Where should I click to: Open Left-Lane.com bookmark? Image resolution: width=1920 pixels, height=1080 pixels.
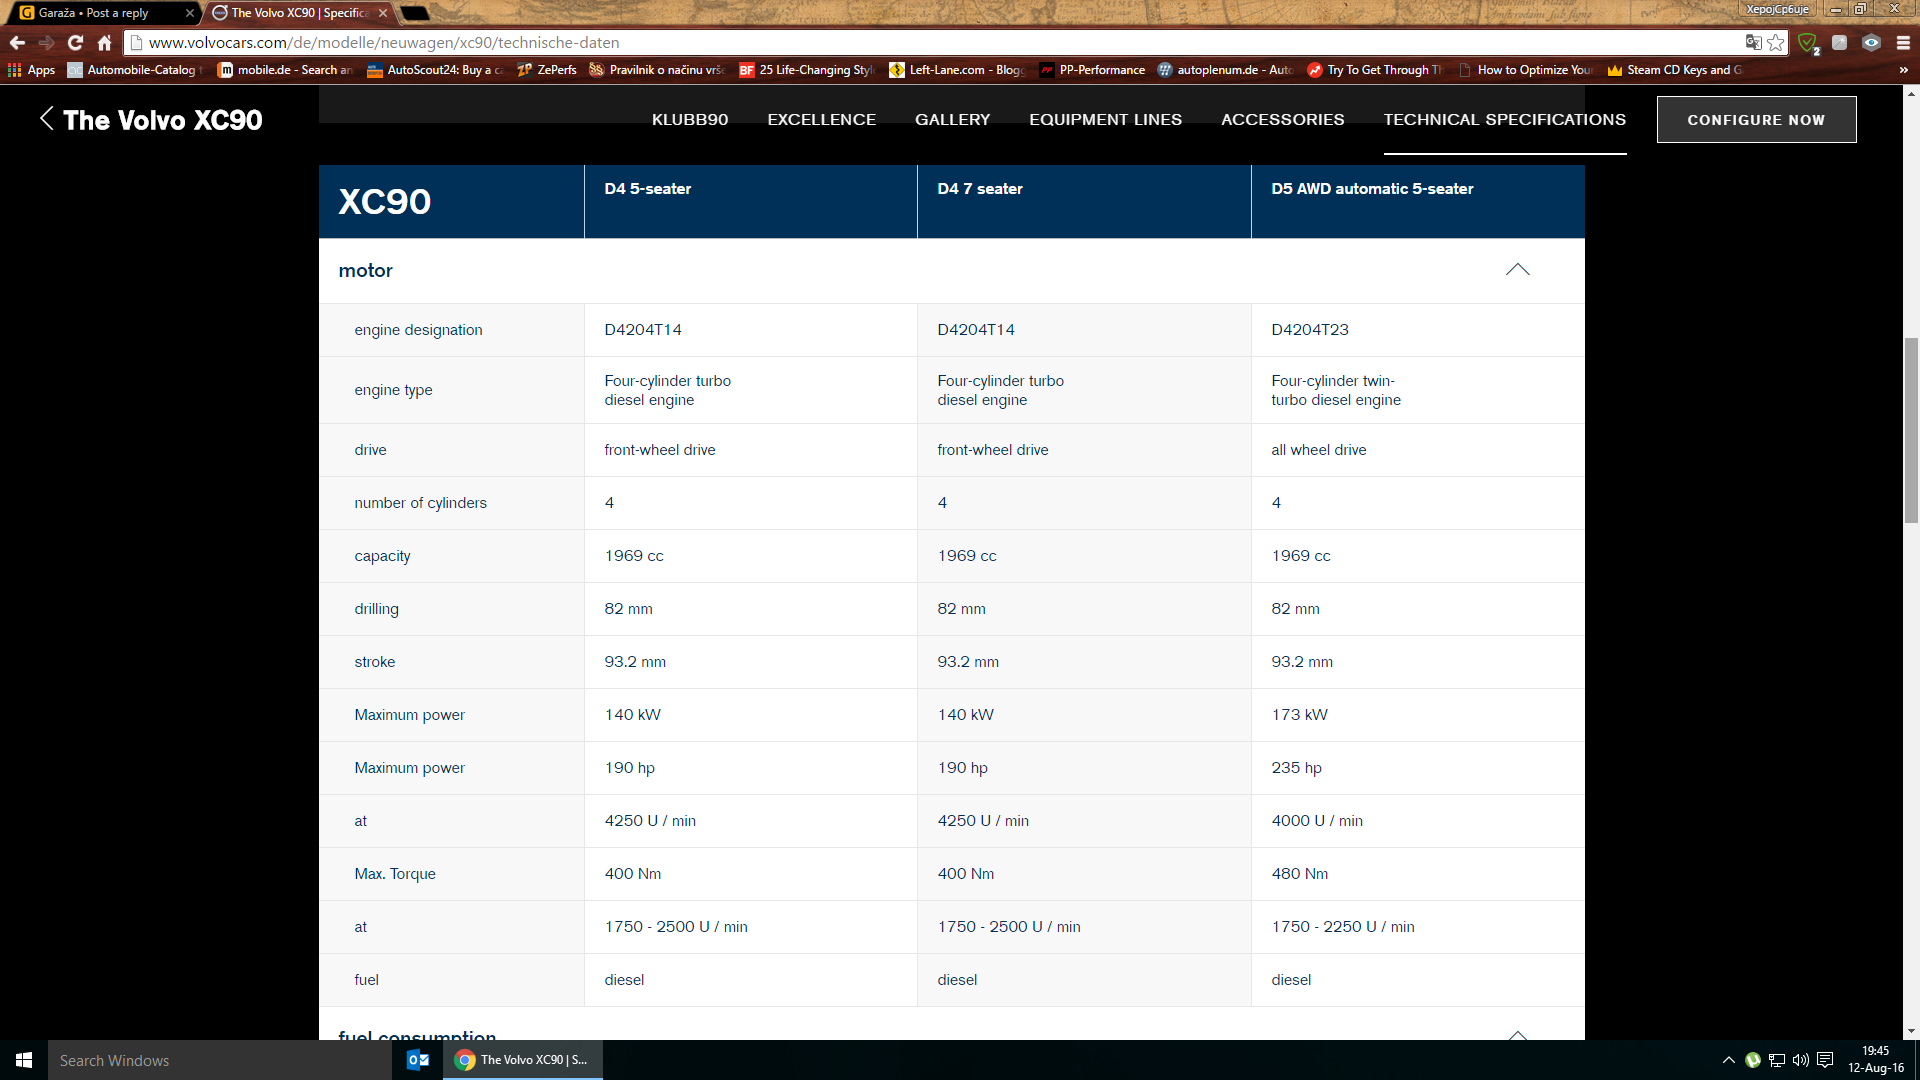[x=957, y=70]
